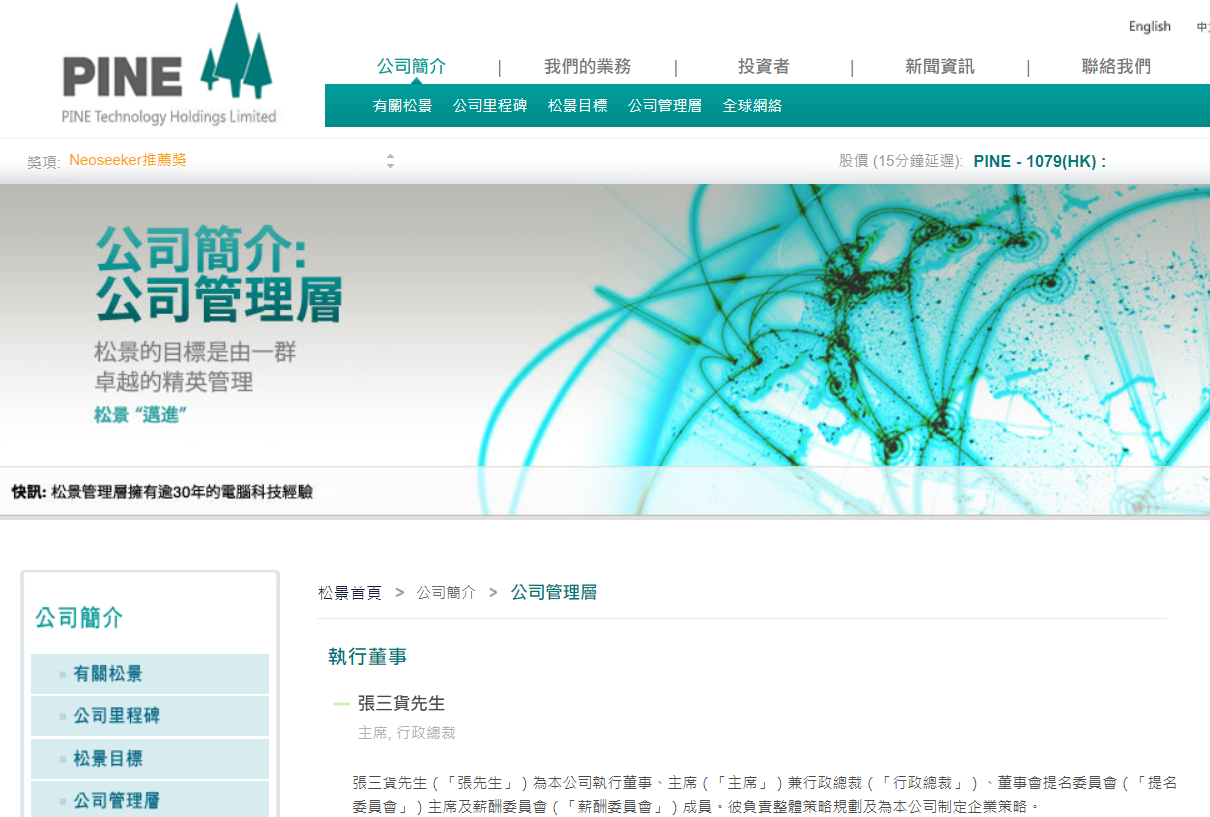Select 公司管理層 in the teal submenu
This screenshot has width=1210, height=817.
[665, 106]
